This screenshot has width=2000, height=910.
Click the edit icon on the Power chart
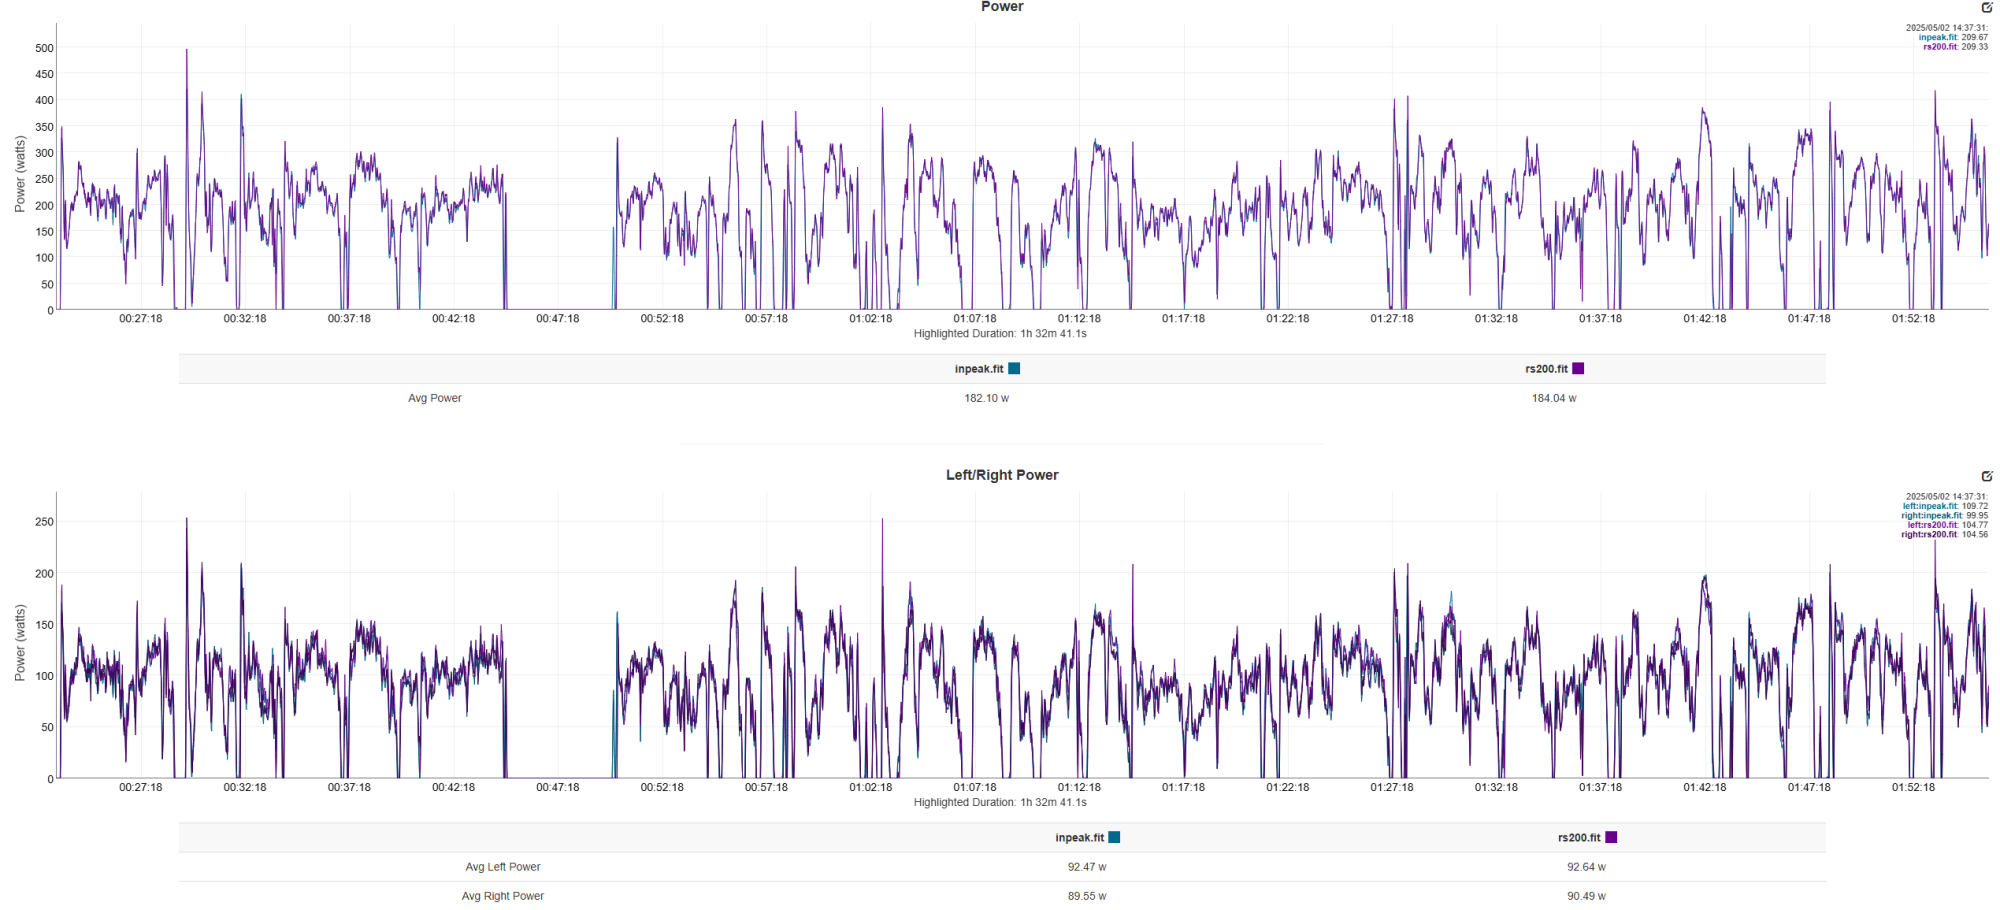tap(1986, 7)
